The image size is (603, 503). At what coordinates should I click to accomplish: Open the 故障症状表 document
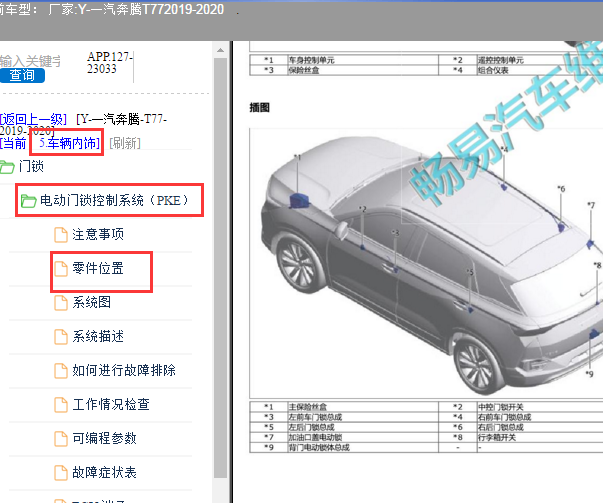click(x=104, y=472)
